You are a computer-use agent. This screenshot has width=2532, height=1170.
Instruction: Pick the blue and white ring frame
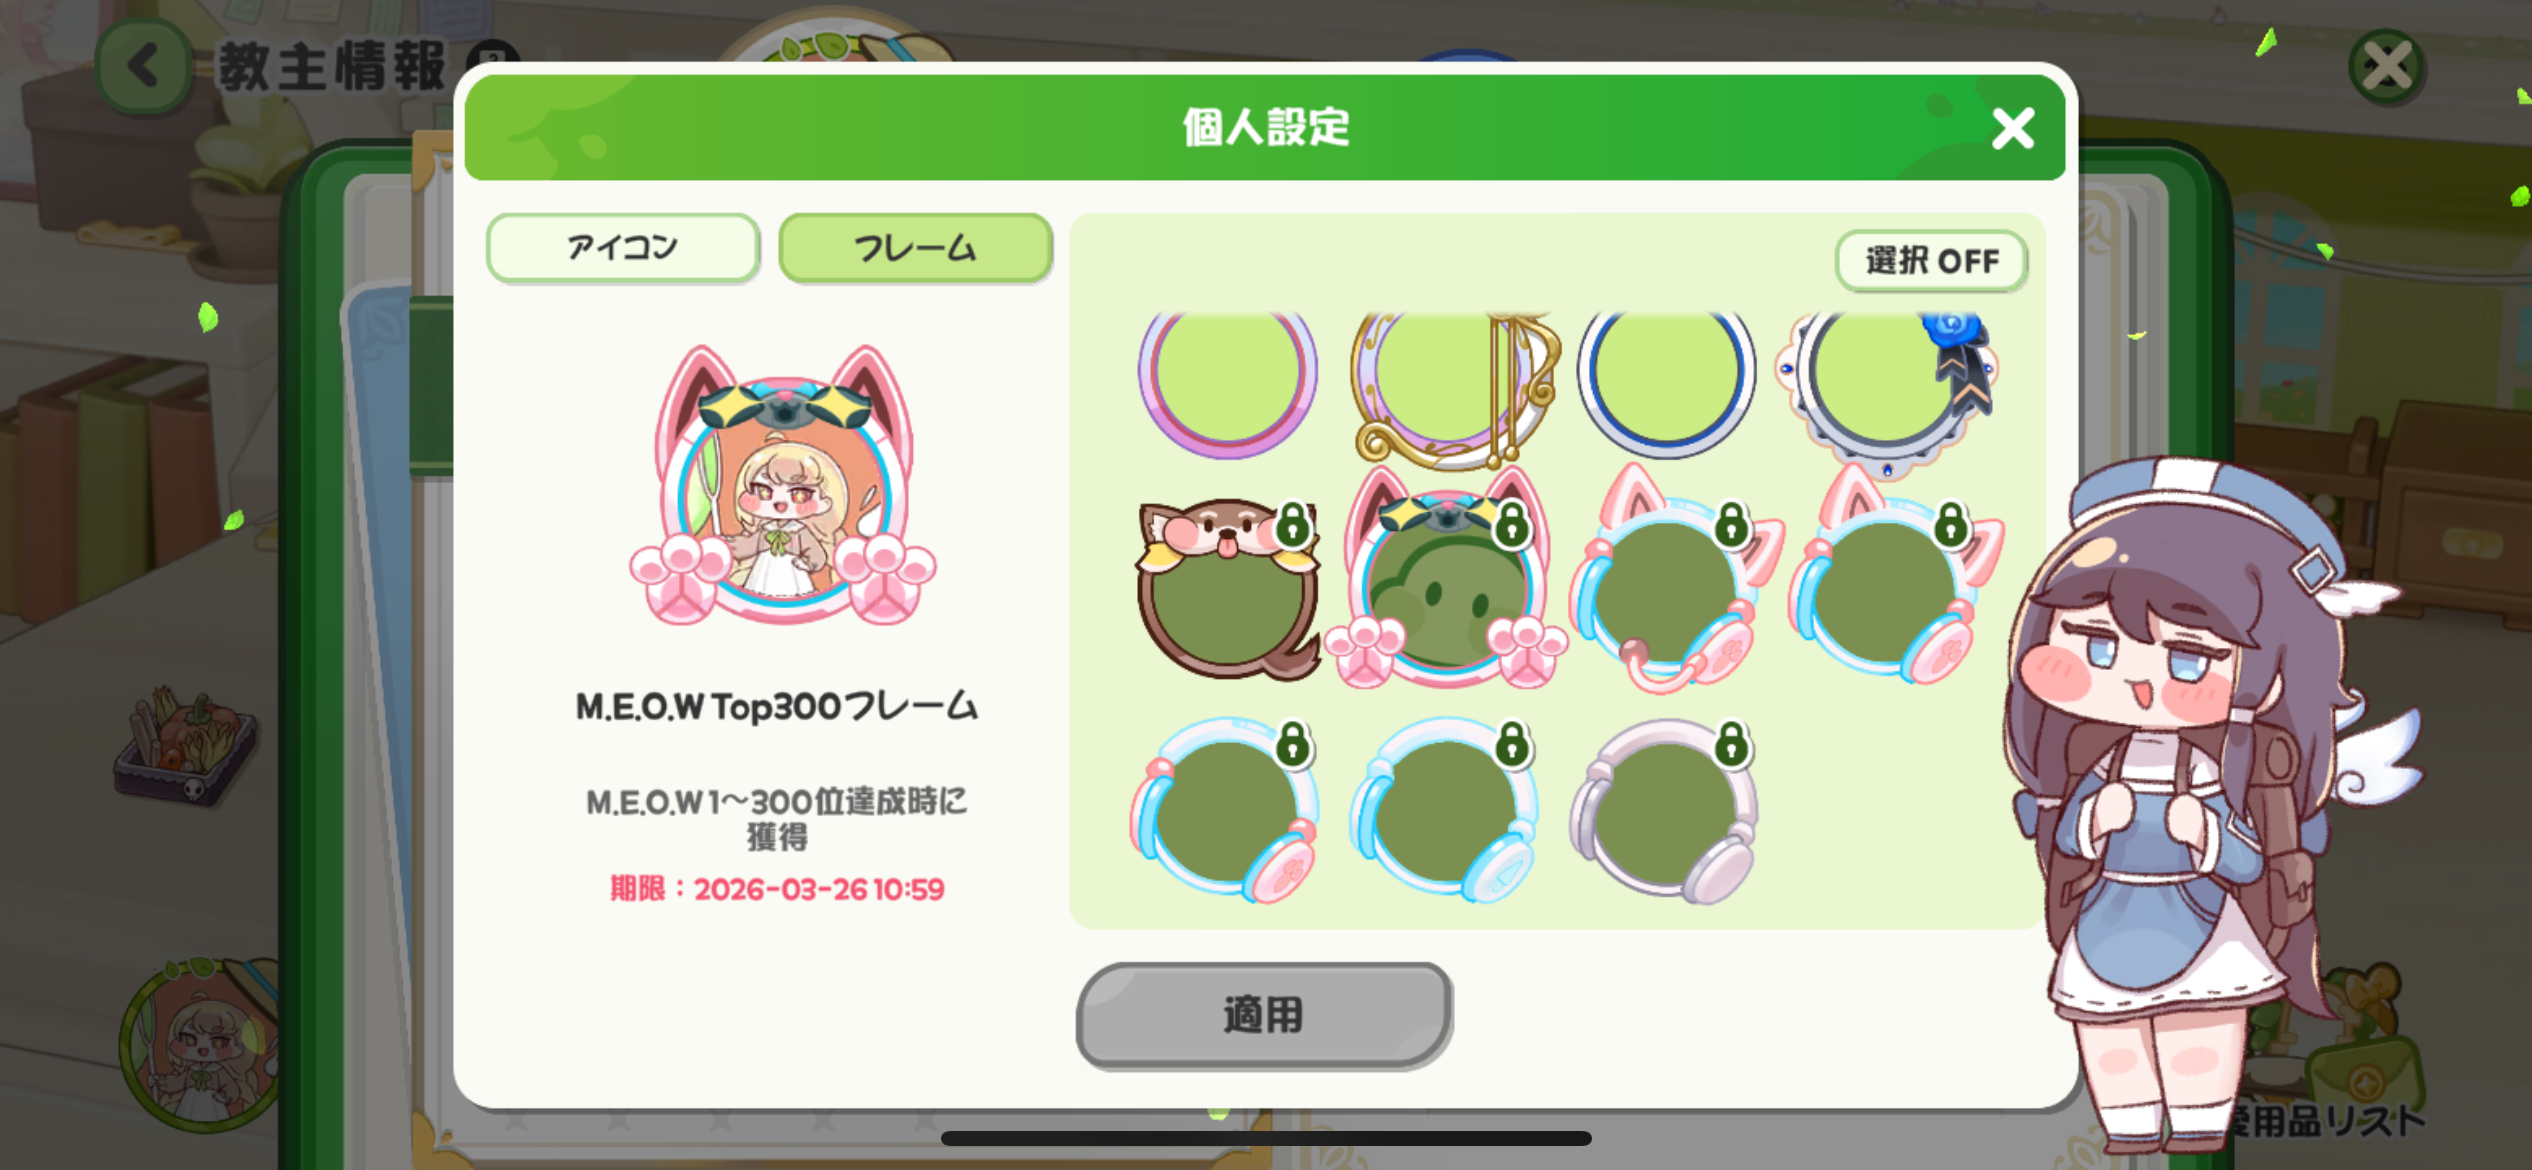pos(1666,381)
